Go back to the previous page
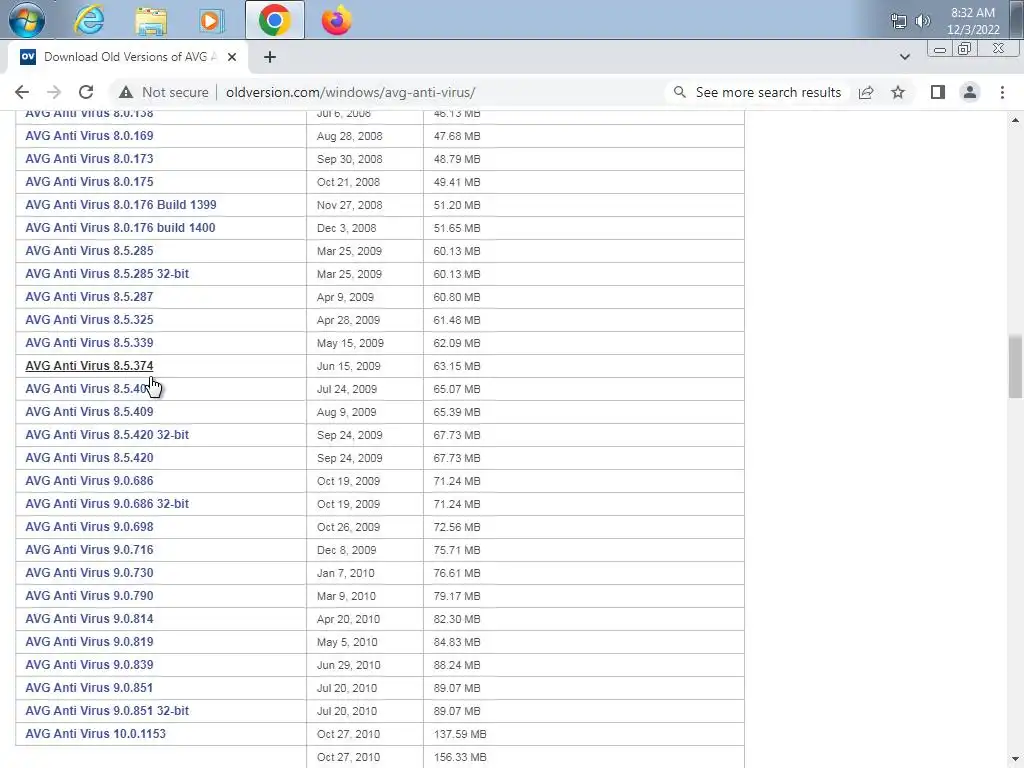 click(22, 92)
